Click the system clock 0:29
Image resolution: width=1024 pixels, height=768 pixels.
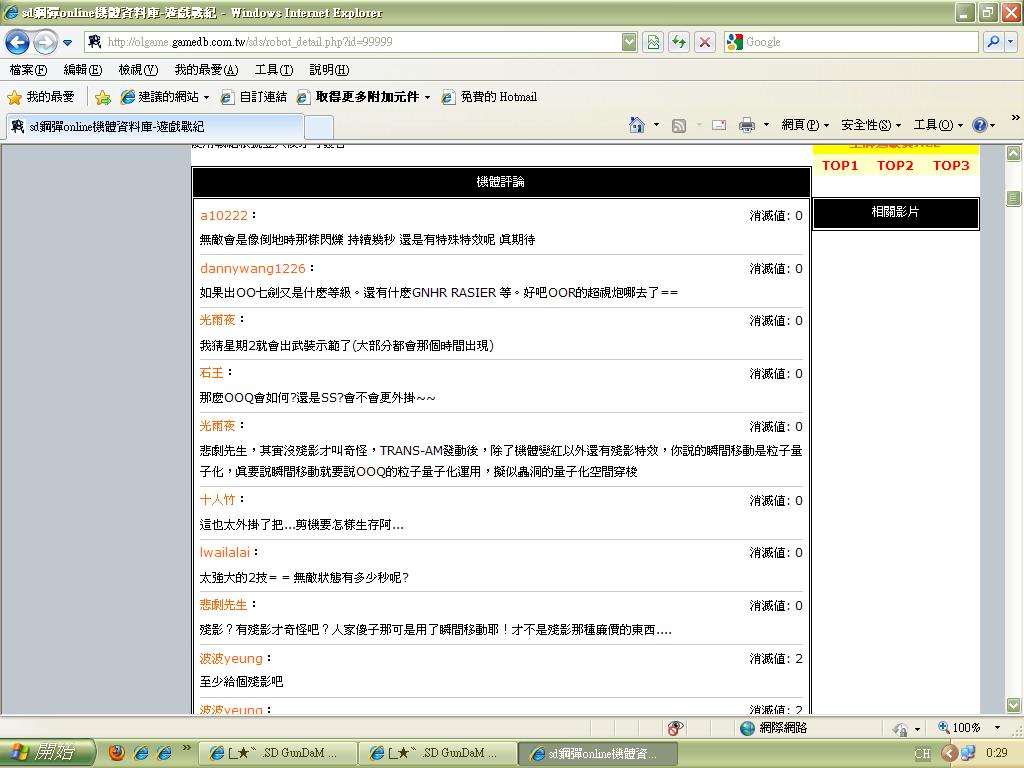[x=997, y=753]
